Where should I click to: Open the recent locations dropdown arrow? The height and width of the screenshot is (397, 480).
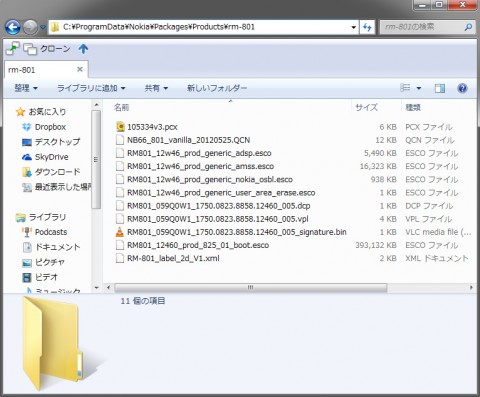(x=43, y=27)
